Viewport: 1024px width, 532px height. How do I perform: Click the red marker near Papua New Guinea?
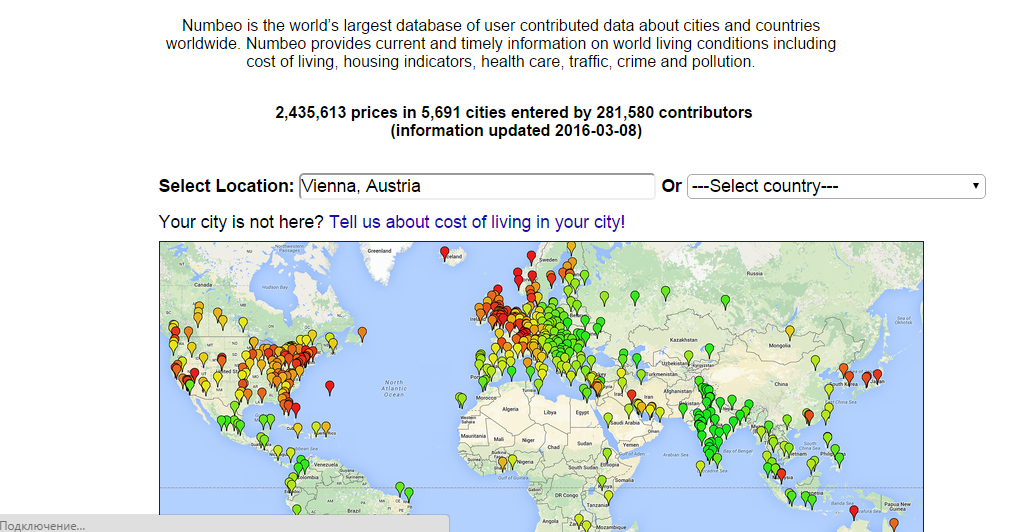pos(853,511)
